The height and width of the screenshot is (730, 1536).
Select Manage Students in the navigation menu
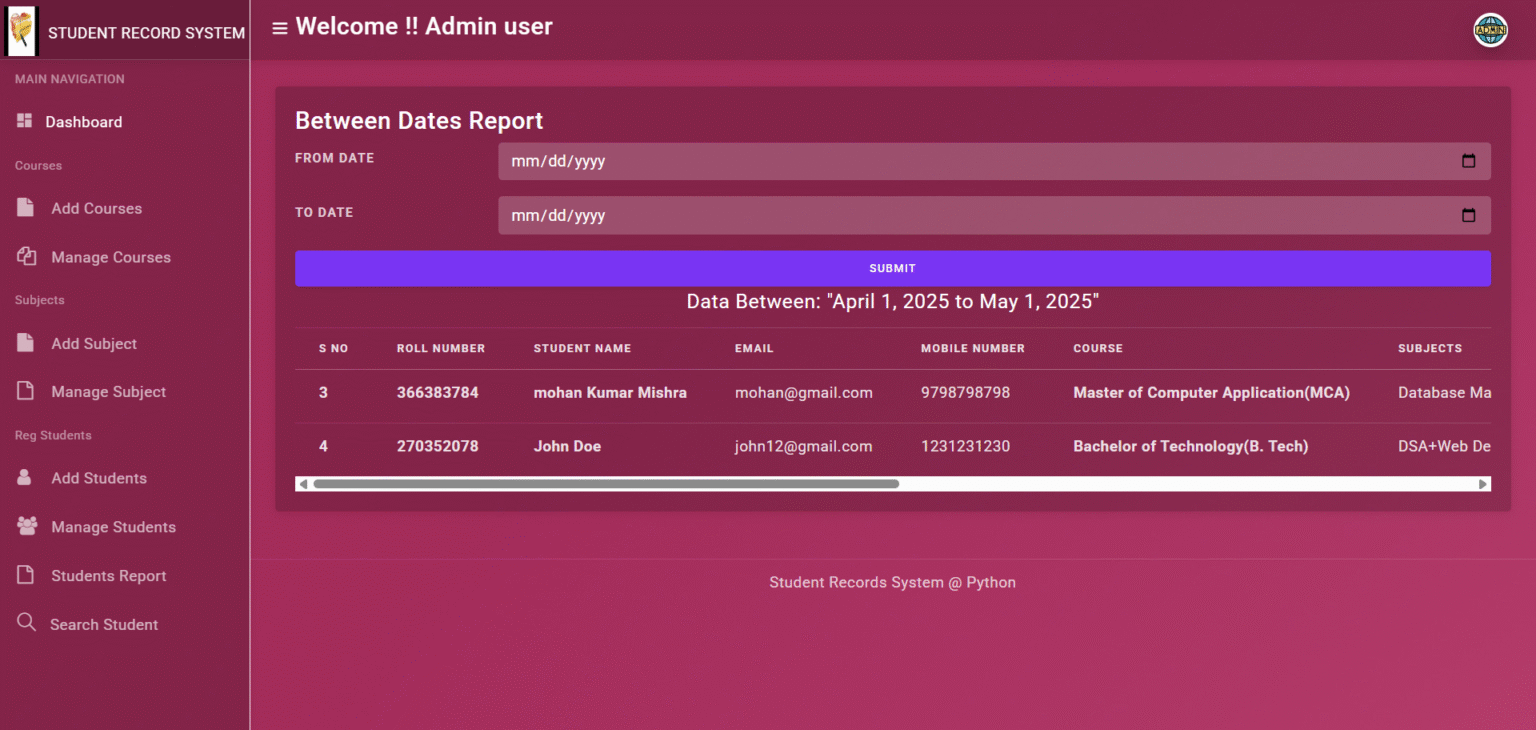click(x=114, y=526)
